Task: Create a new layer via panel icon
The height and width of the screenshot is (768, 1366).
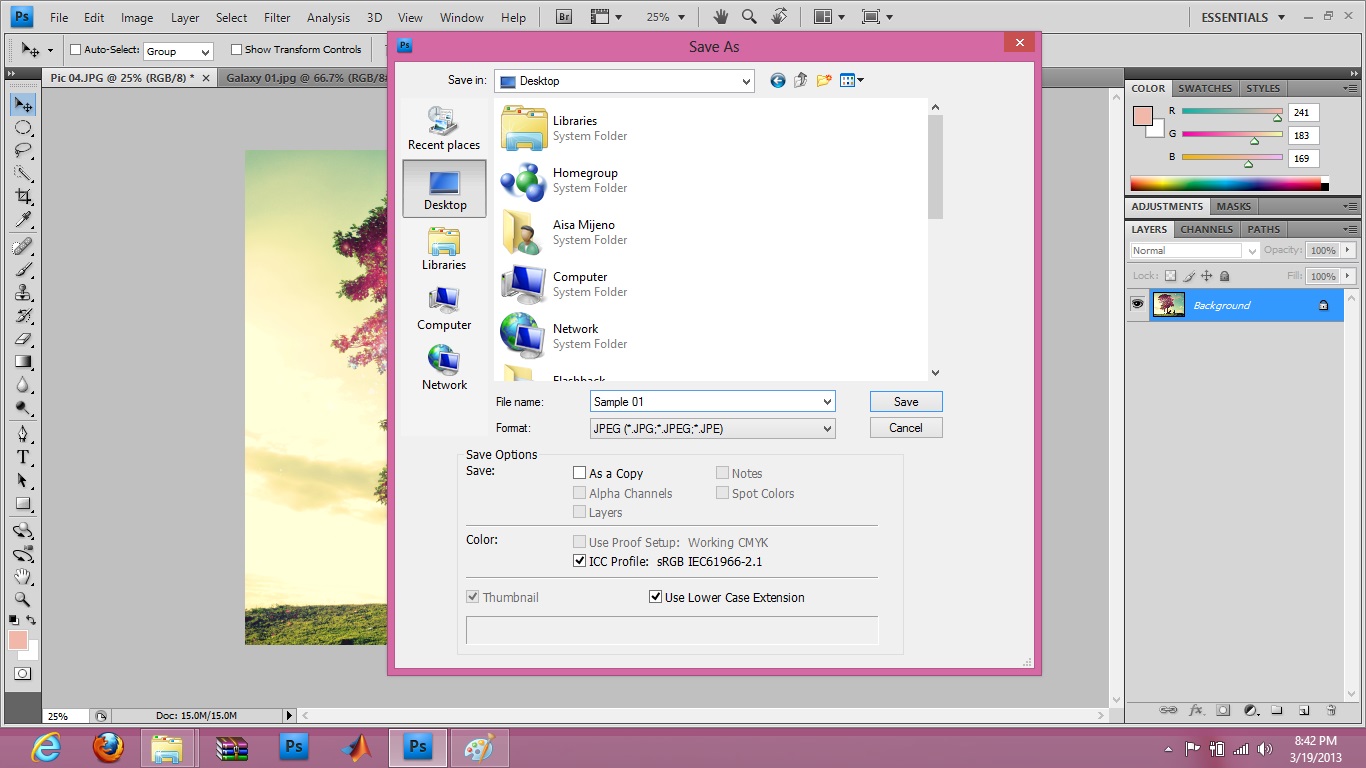Action: 1304,710
